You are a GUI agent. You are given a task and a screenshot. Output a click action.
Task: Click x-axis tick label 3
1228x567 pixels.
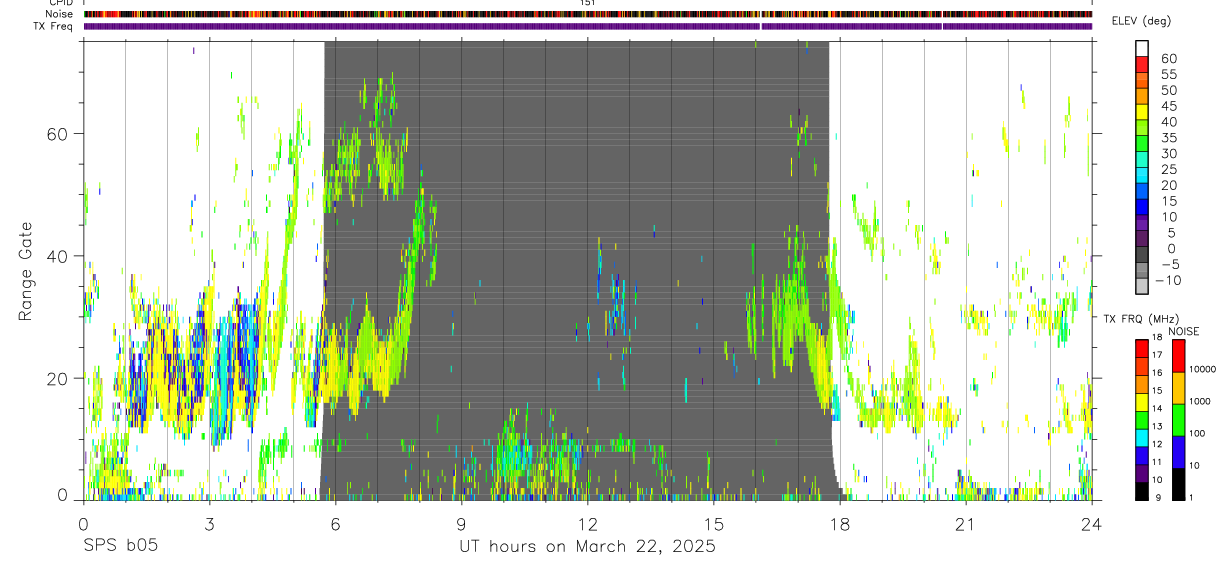point(209,524)
